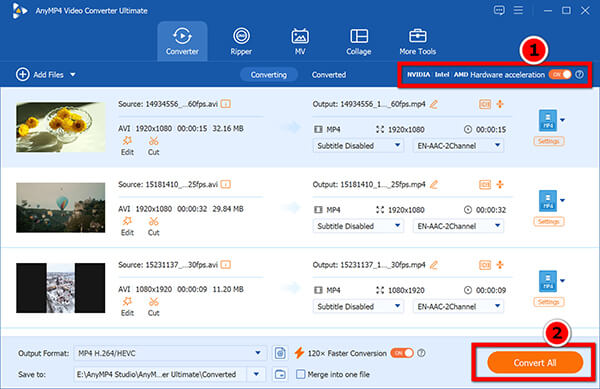This screenshot has width=600, height=389.
Task: Click Convert All button
Action: tap(535, 362)
